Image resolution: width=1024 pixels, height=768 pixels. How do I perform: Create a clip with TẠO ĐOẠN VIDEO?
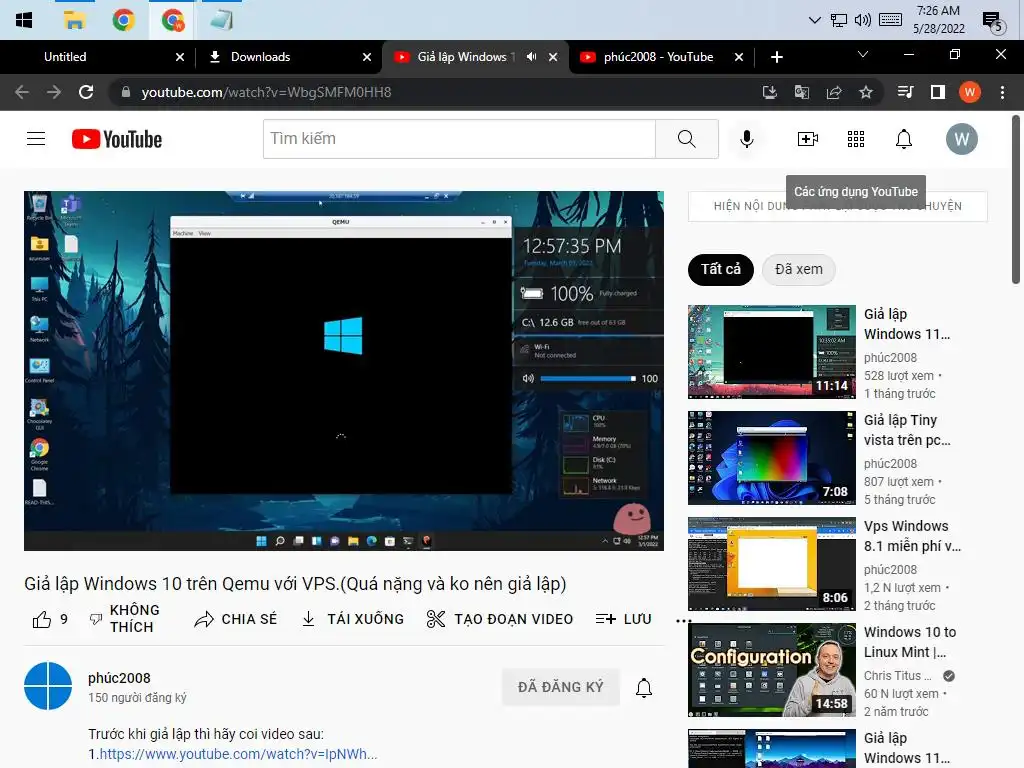(500, 618)
